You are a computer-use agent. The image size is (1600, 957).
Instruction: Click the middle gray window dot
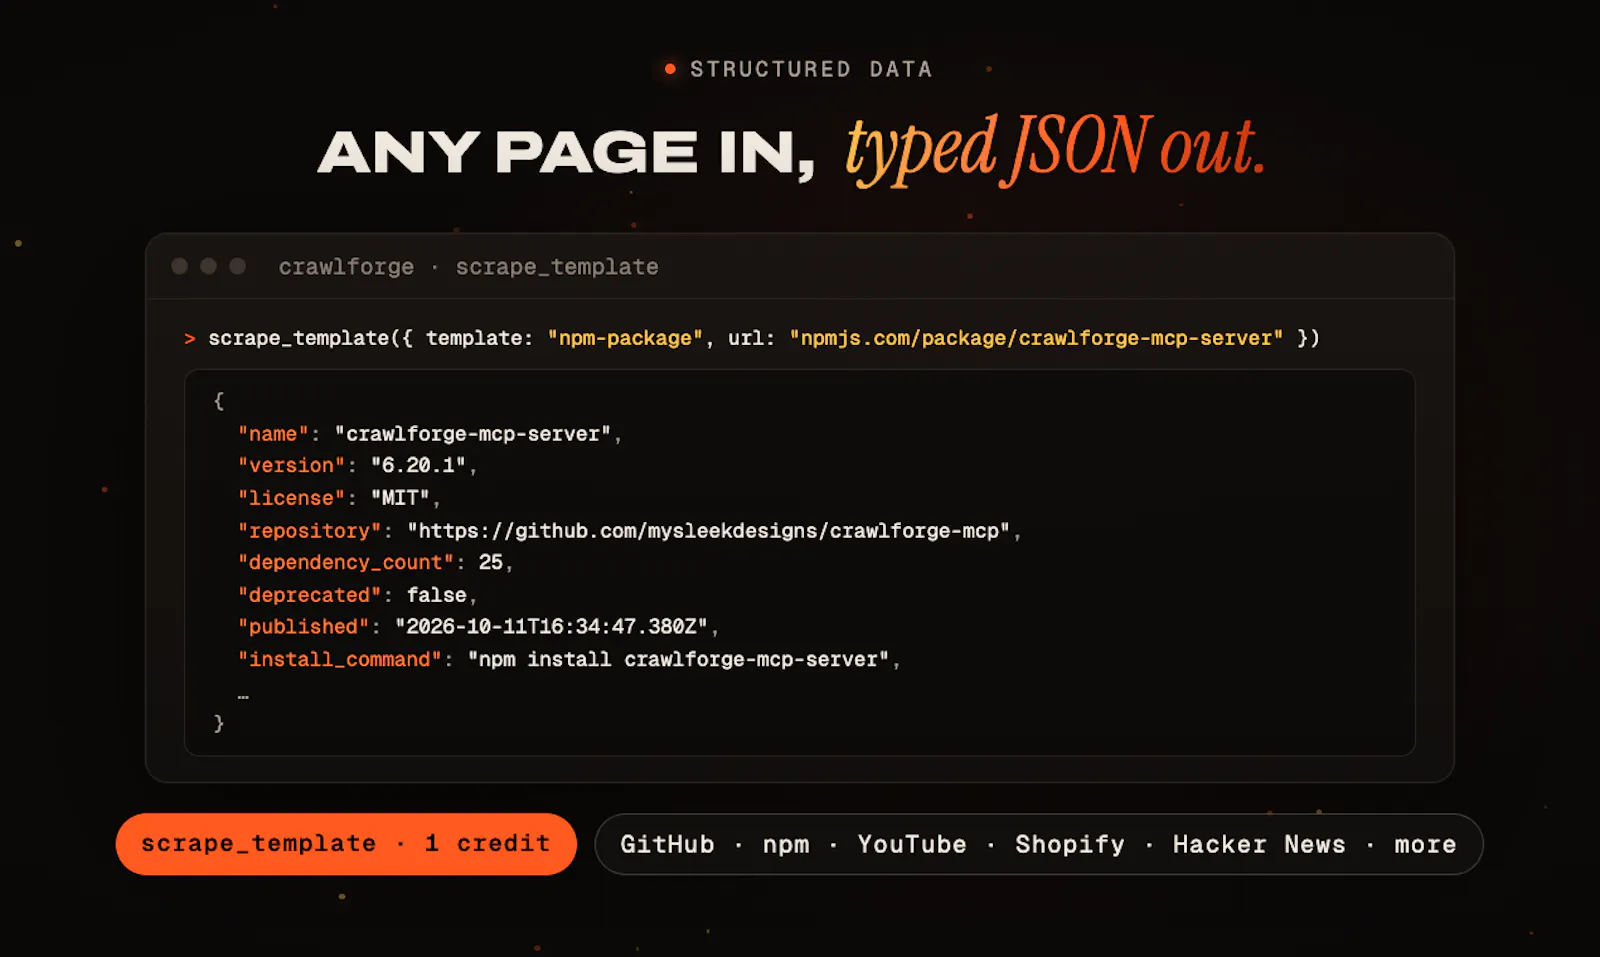click(209, 266)
